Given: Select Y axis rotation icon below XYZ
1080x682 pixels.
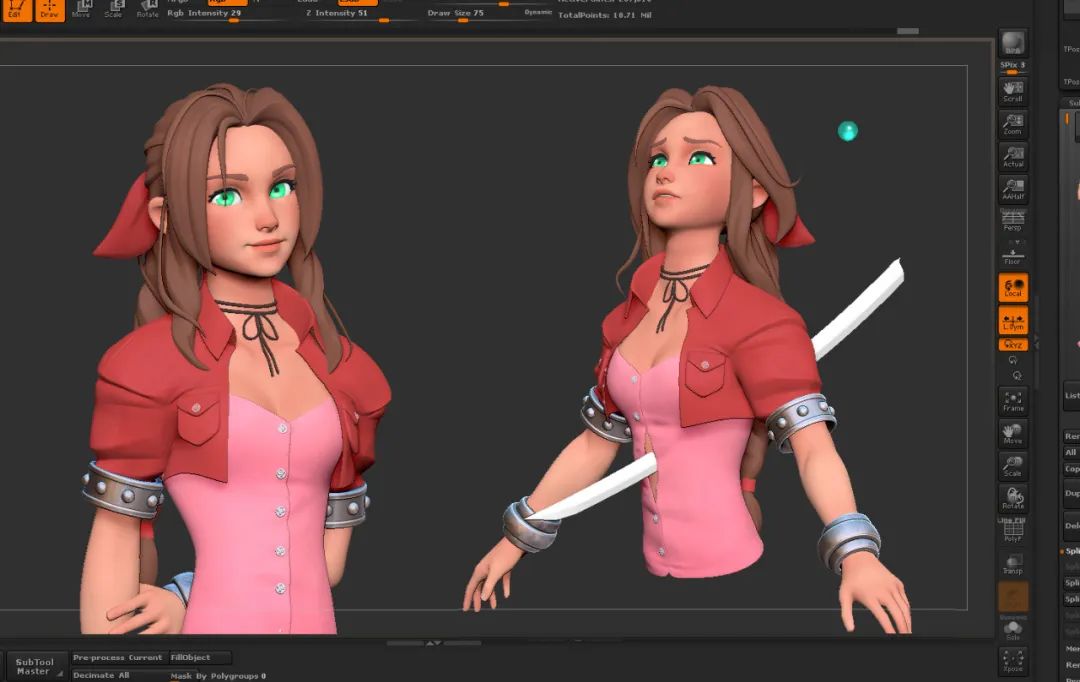Looking at the screenshot, I should pos(1013,360).
